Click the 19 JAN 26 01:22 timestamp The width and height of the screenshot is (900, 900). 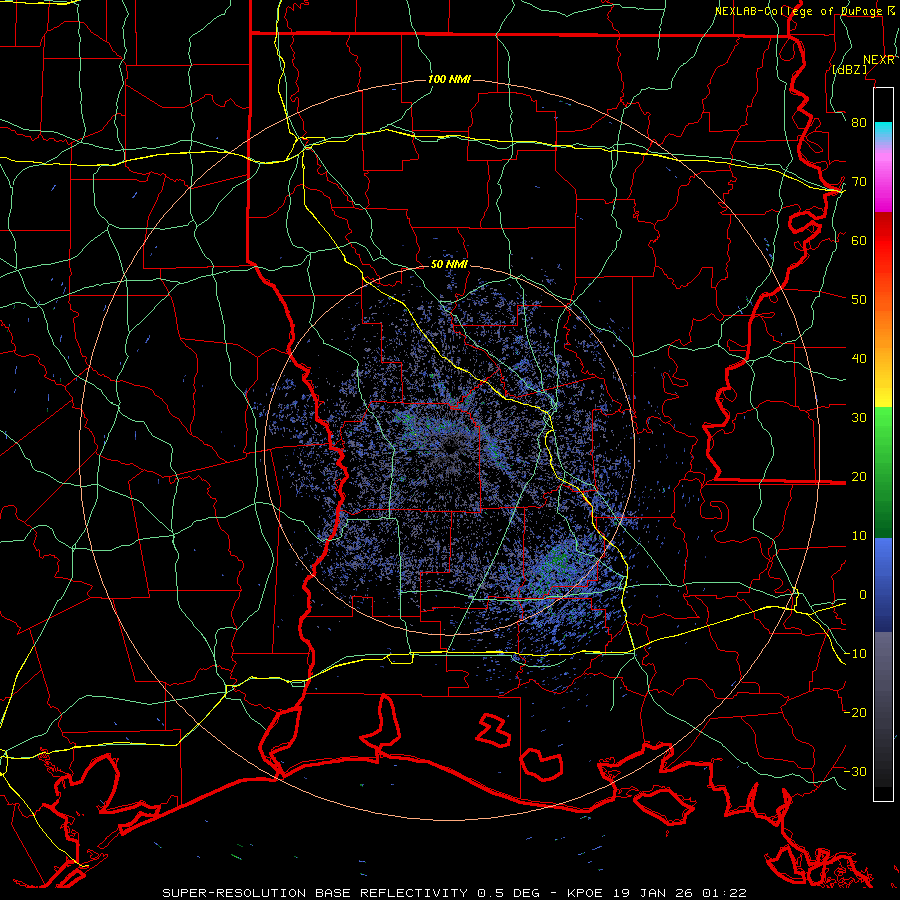pyautogui.click(x=681, y=893)
